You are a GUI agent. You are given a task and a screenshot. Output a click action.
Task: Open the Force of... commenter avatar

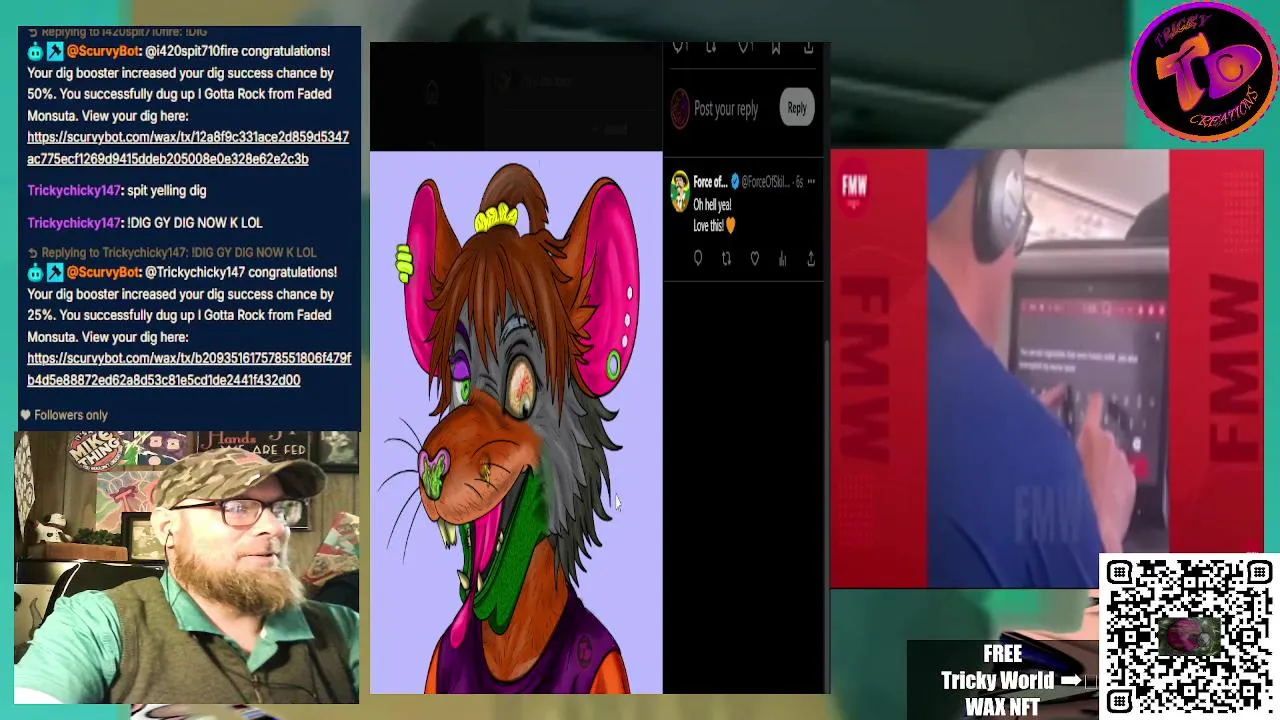[x=680, y=191]
